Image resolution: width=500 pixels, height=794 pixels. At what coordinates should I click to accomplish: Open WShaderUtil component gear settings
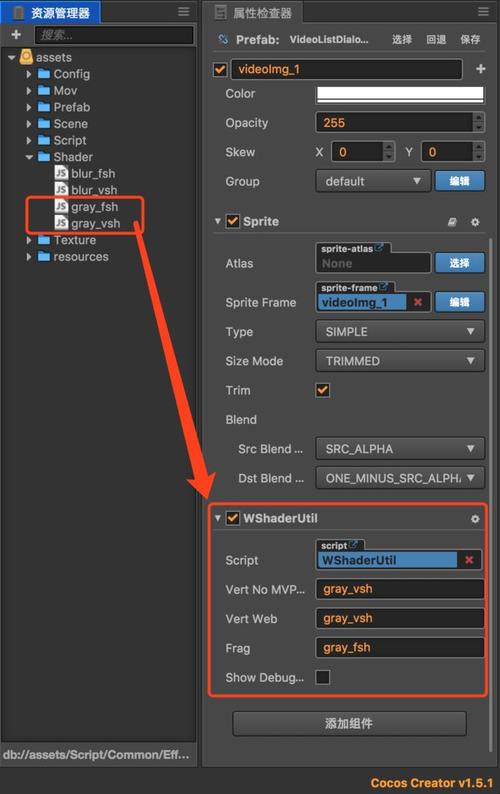[x=475, y=519]
